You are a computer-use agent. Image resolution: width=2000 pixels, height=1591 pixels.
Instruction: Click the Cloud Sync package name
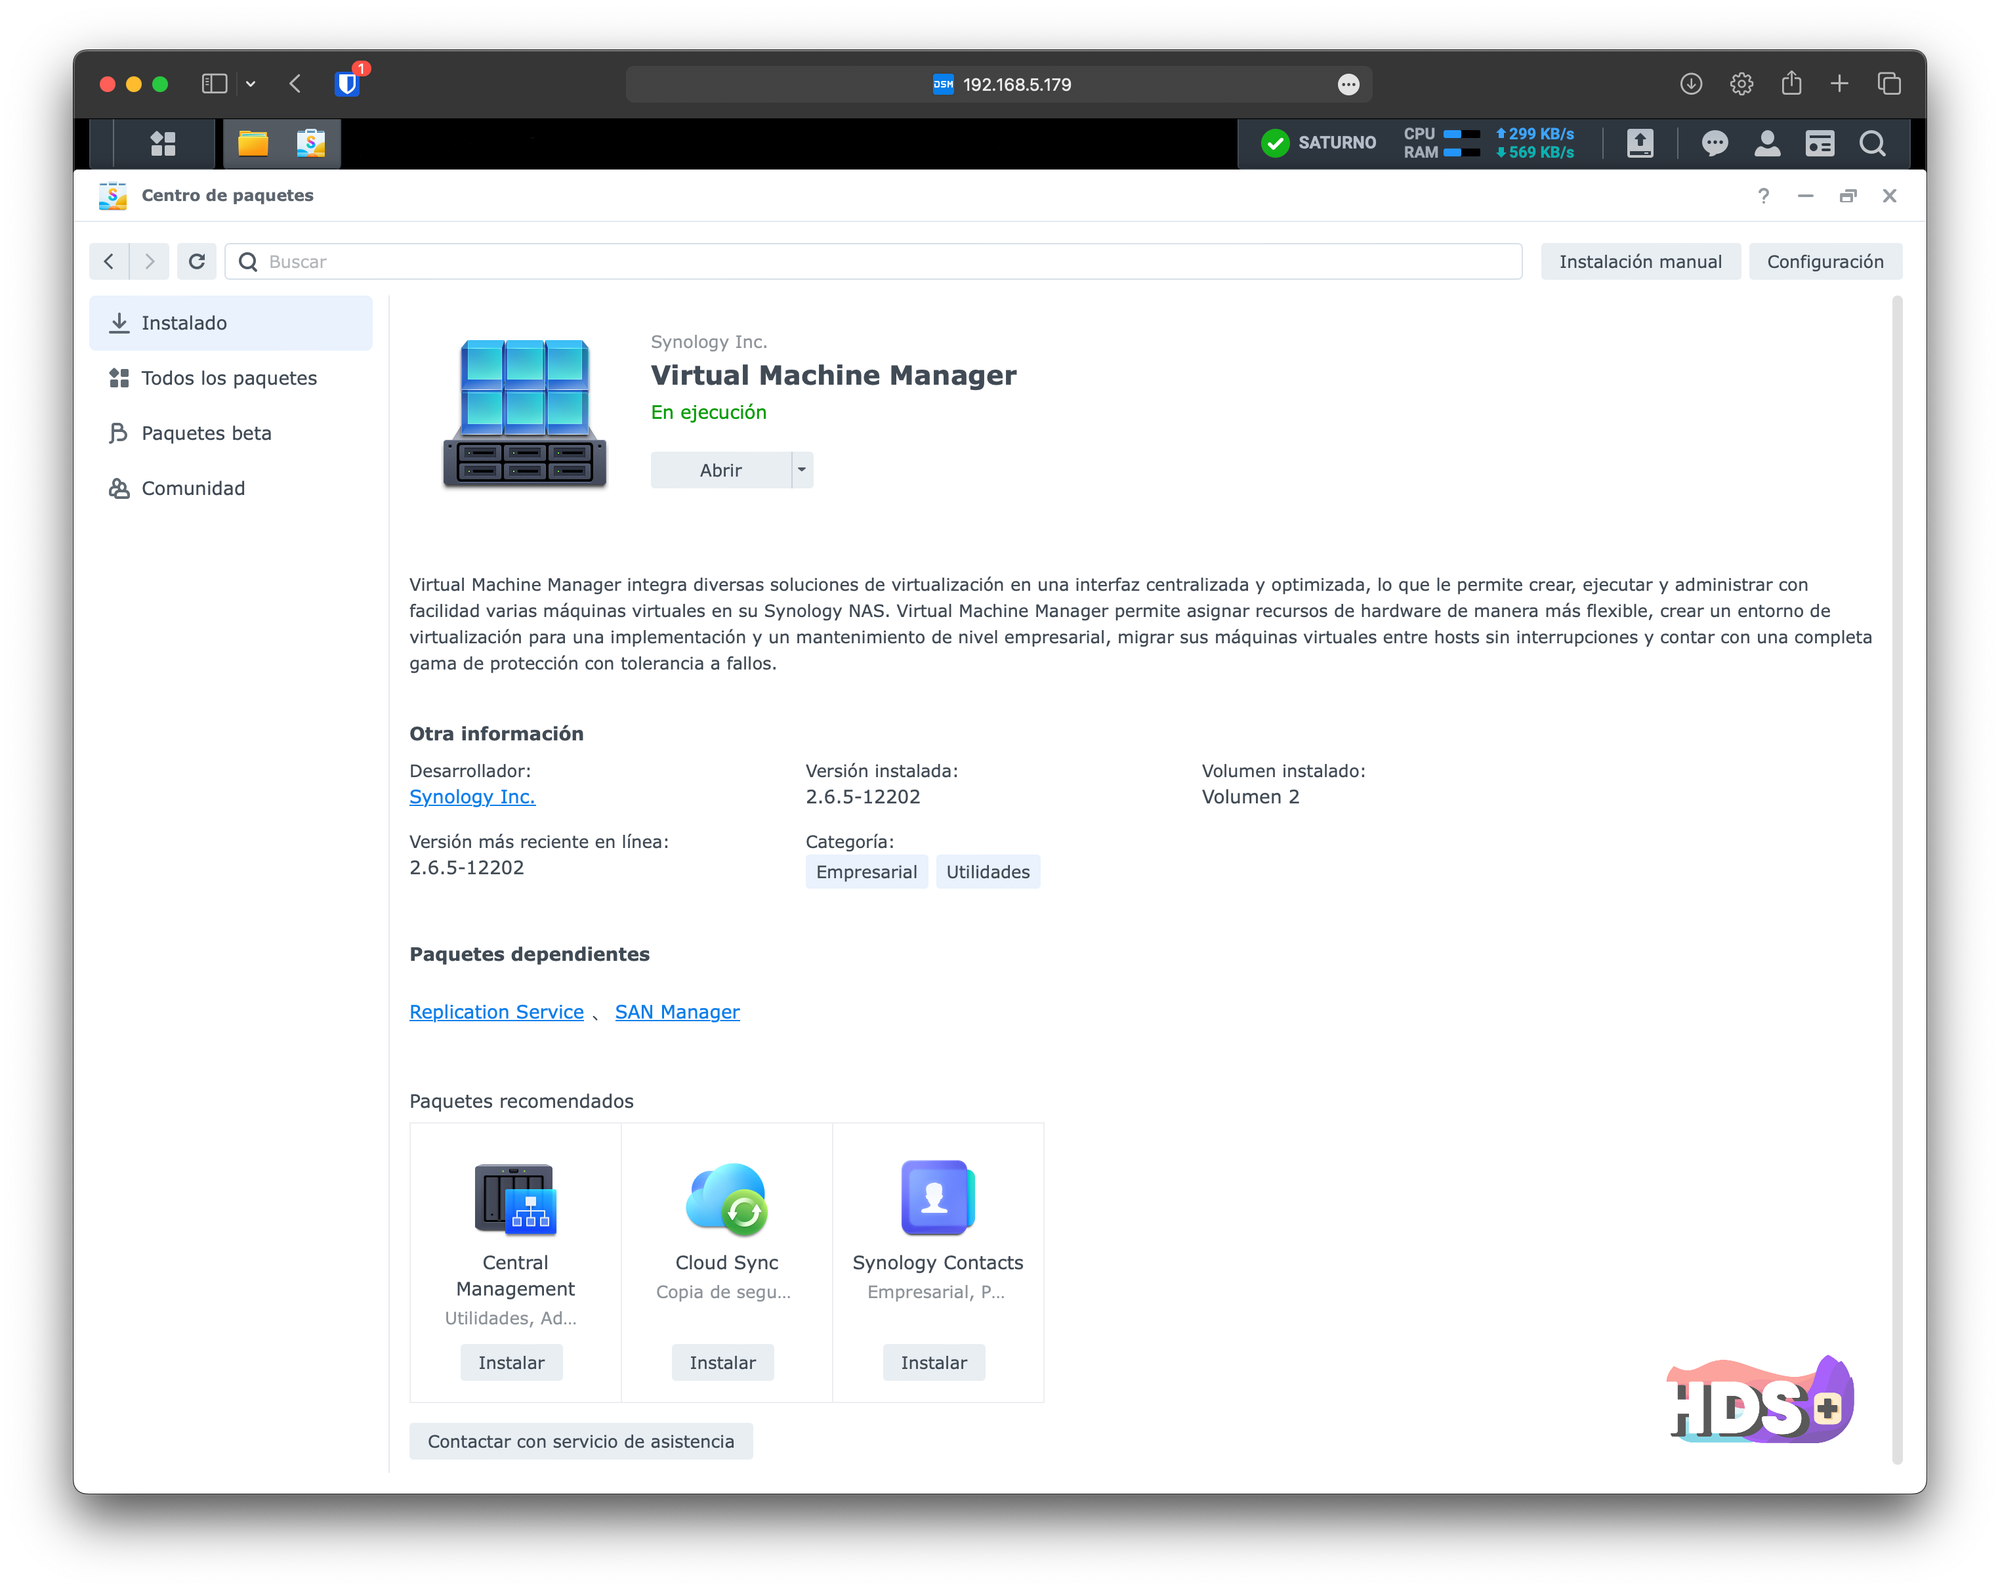point(727,1263)
